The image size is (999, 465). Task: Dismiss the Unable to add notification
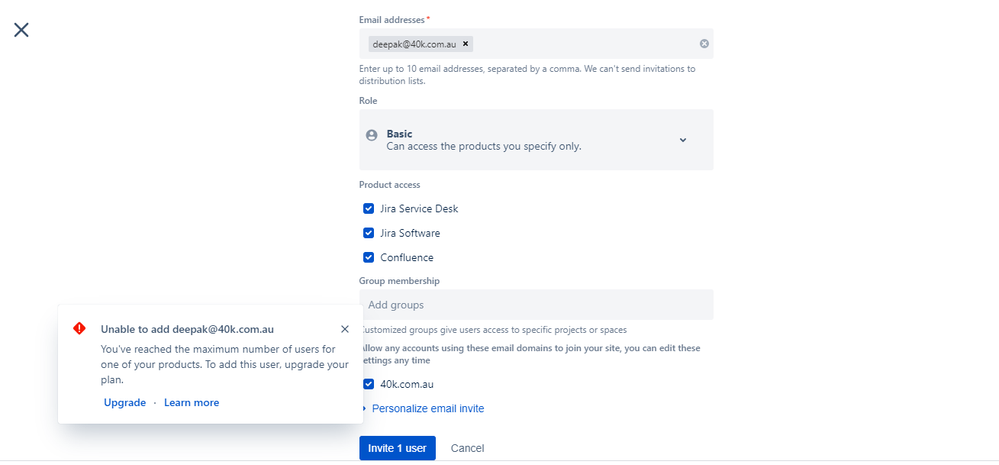coord(345,329)
